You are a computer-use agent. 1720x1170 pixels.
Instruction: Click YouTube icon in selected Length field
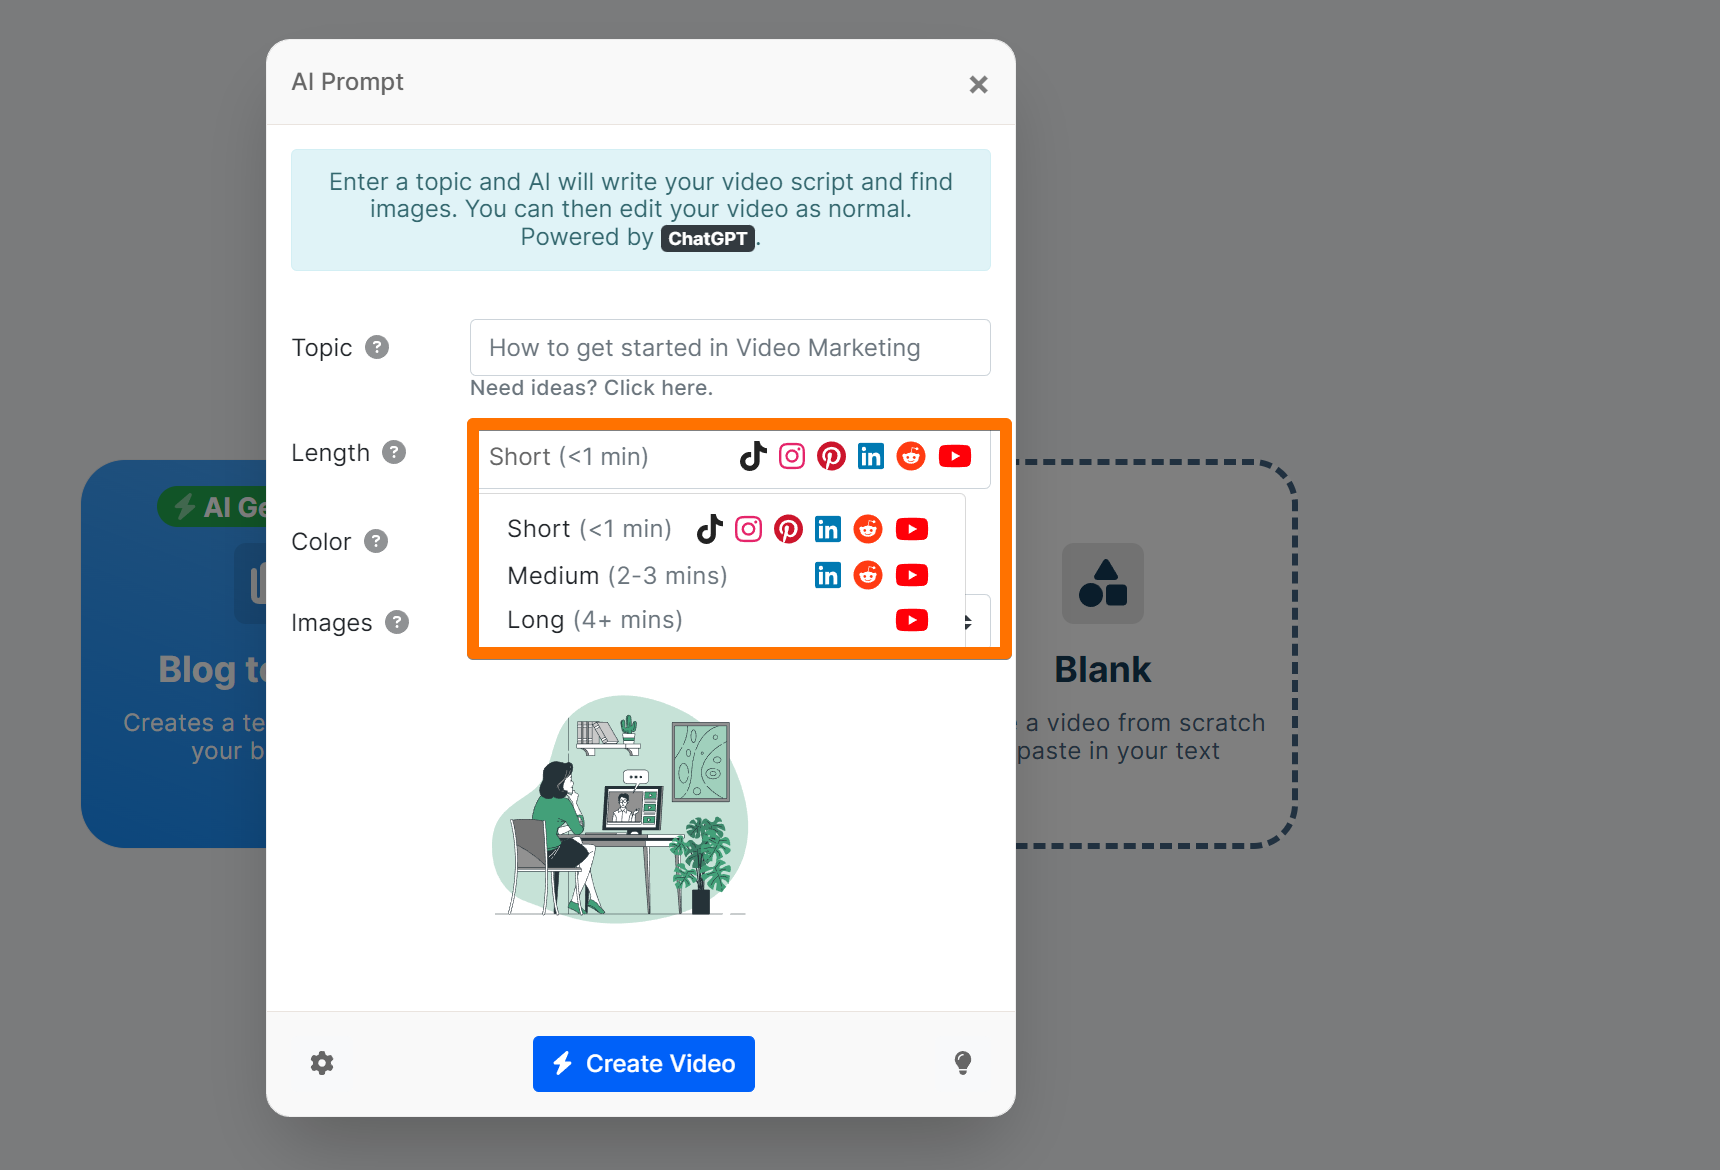pyautogui.click(x=955, y=456)
